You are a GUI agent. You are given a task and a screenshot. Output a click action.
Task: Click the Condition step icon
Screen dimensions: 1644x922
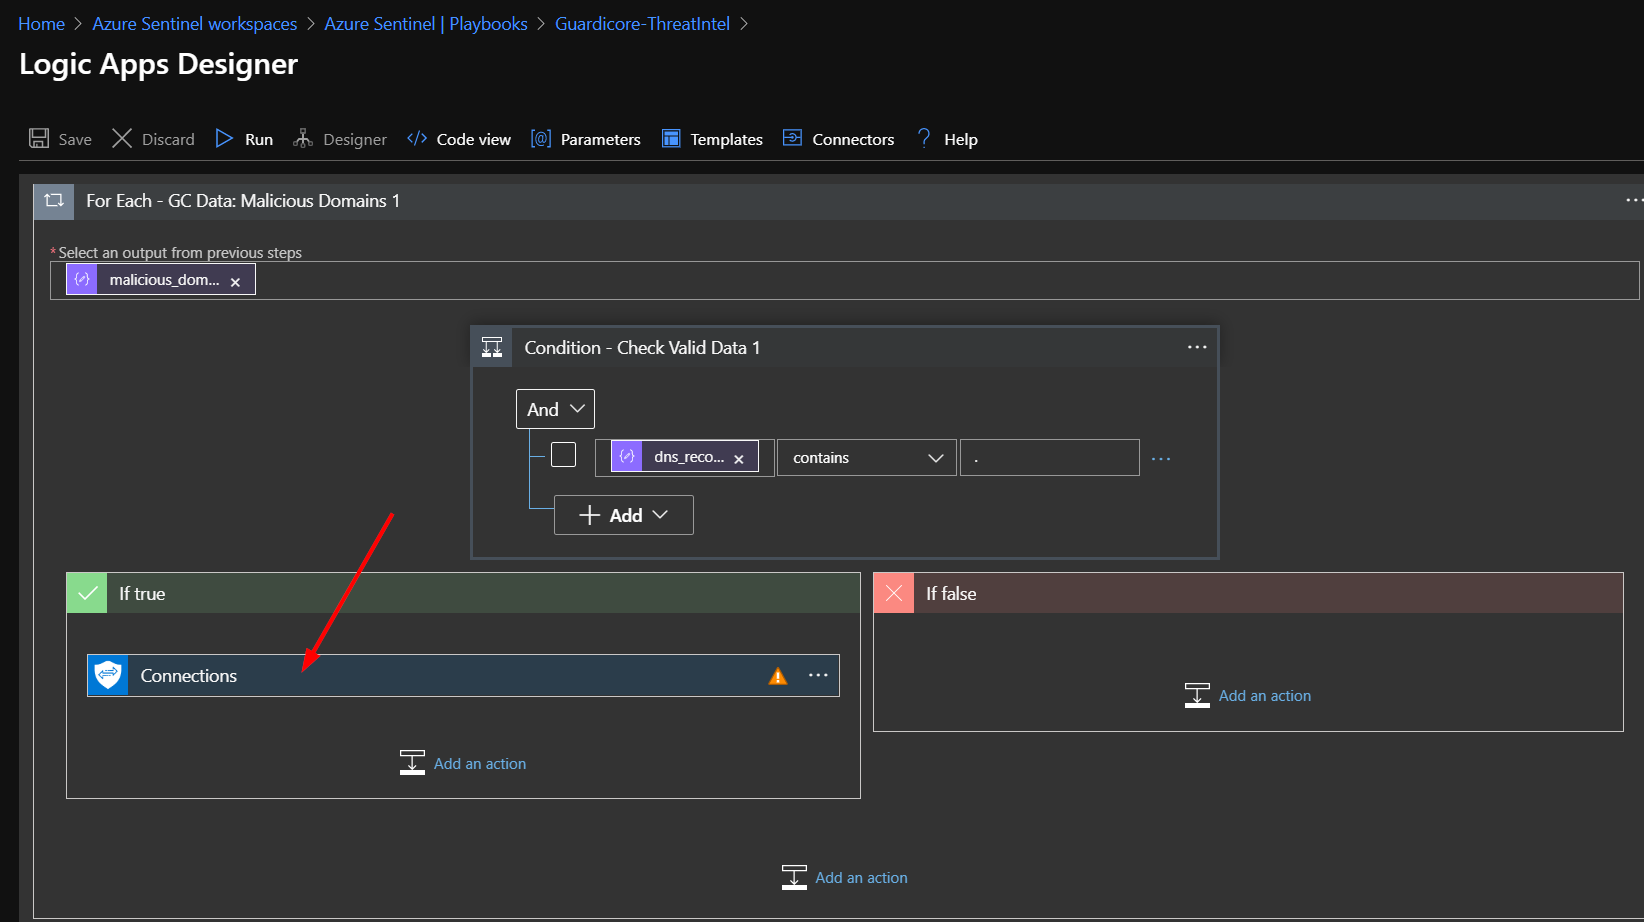492,347
